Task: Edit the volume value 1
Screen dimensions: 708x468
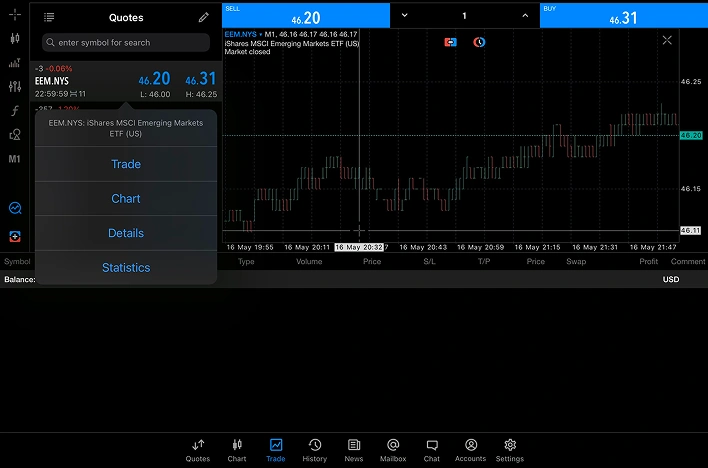Action: [x=464, y=16]
